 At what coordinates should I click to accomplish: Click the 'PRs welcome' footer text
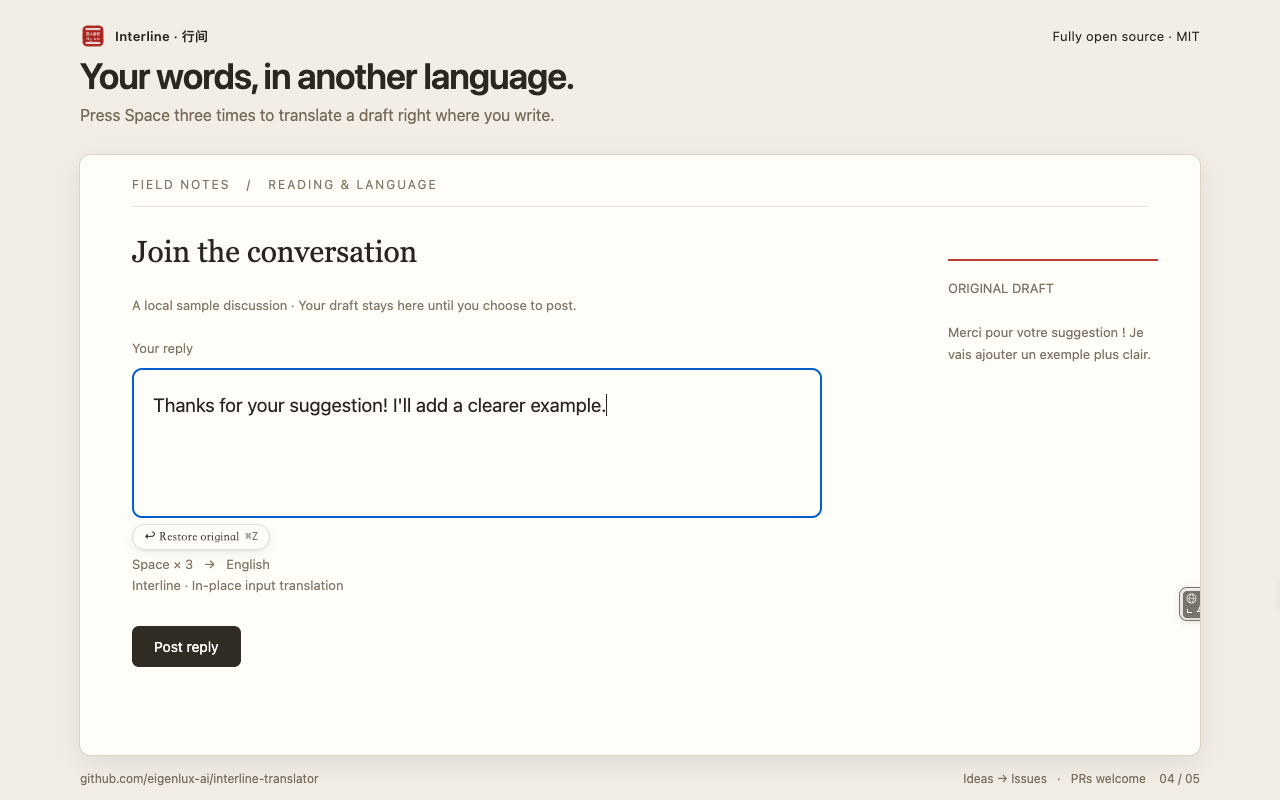1108,779
